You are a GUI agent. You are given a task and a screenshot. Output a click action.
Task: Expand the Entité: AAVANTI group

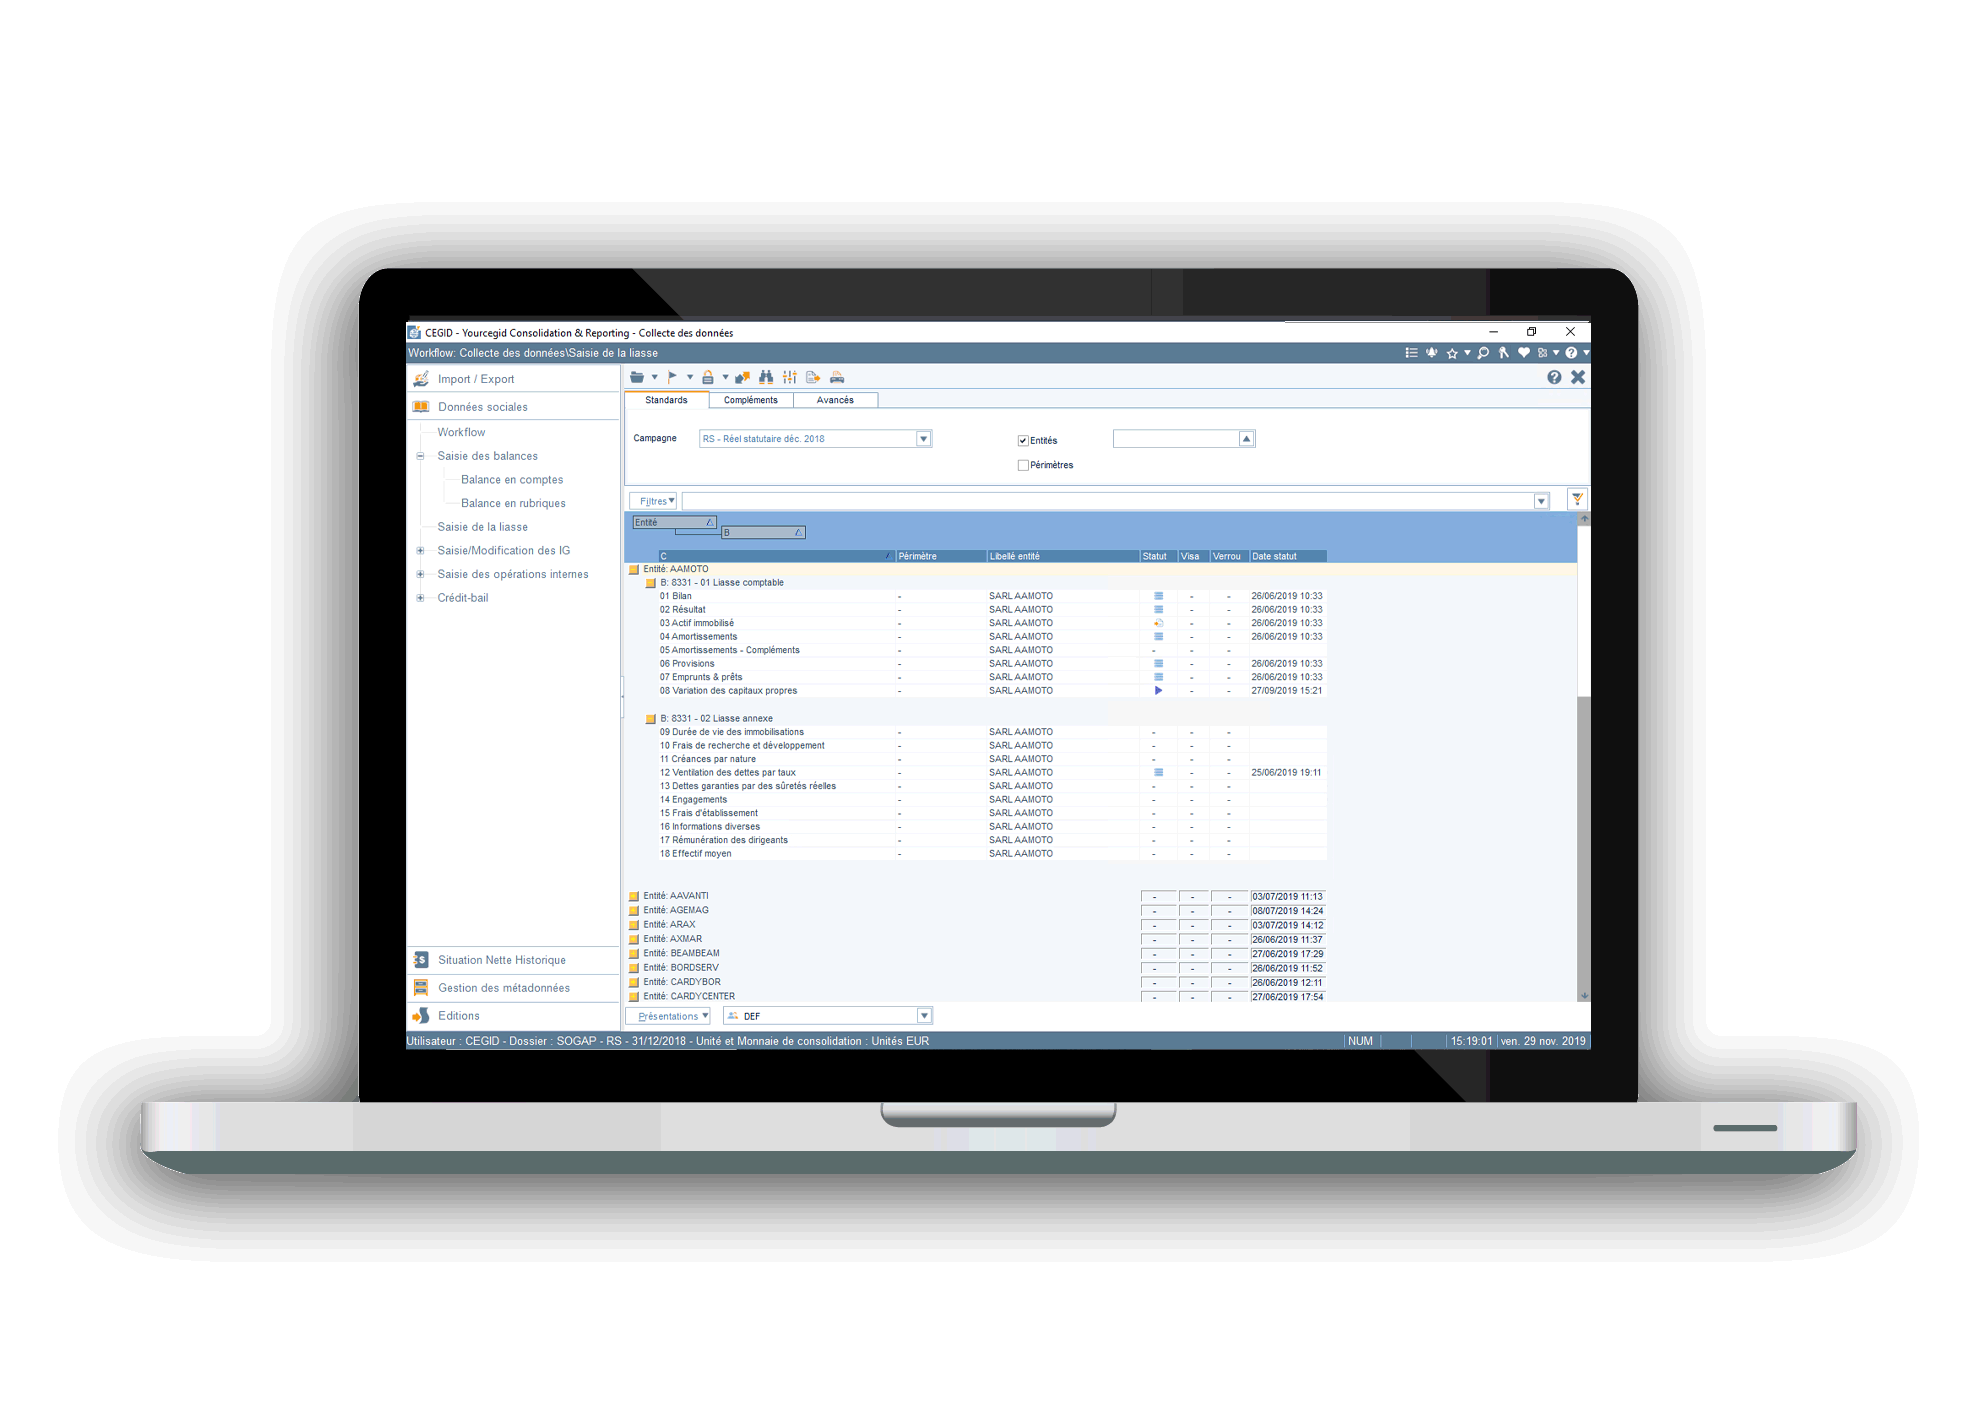tap(634, 896)
